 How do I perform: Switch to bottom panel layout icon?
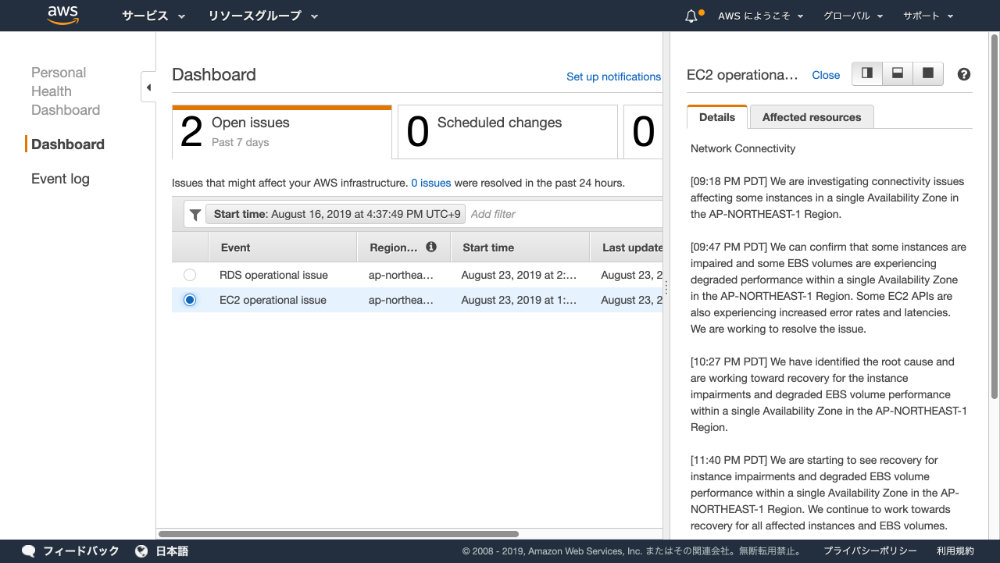pyautogui.click(x=897, y=73)
